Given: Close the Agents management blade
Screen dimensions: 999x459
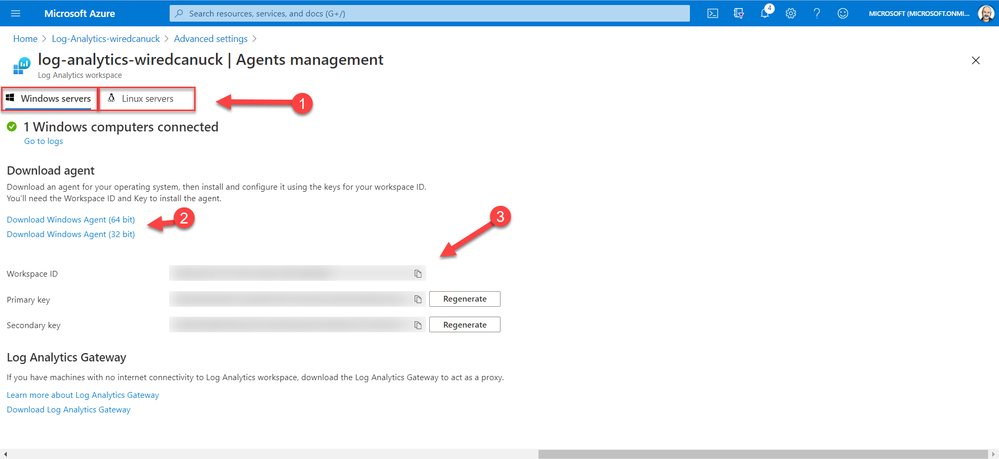Looking at the screenshot, I should (975, 61).
